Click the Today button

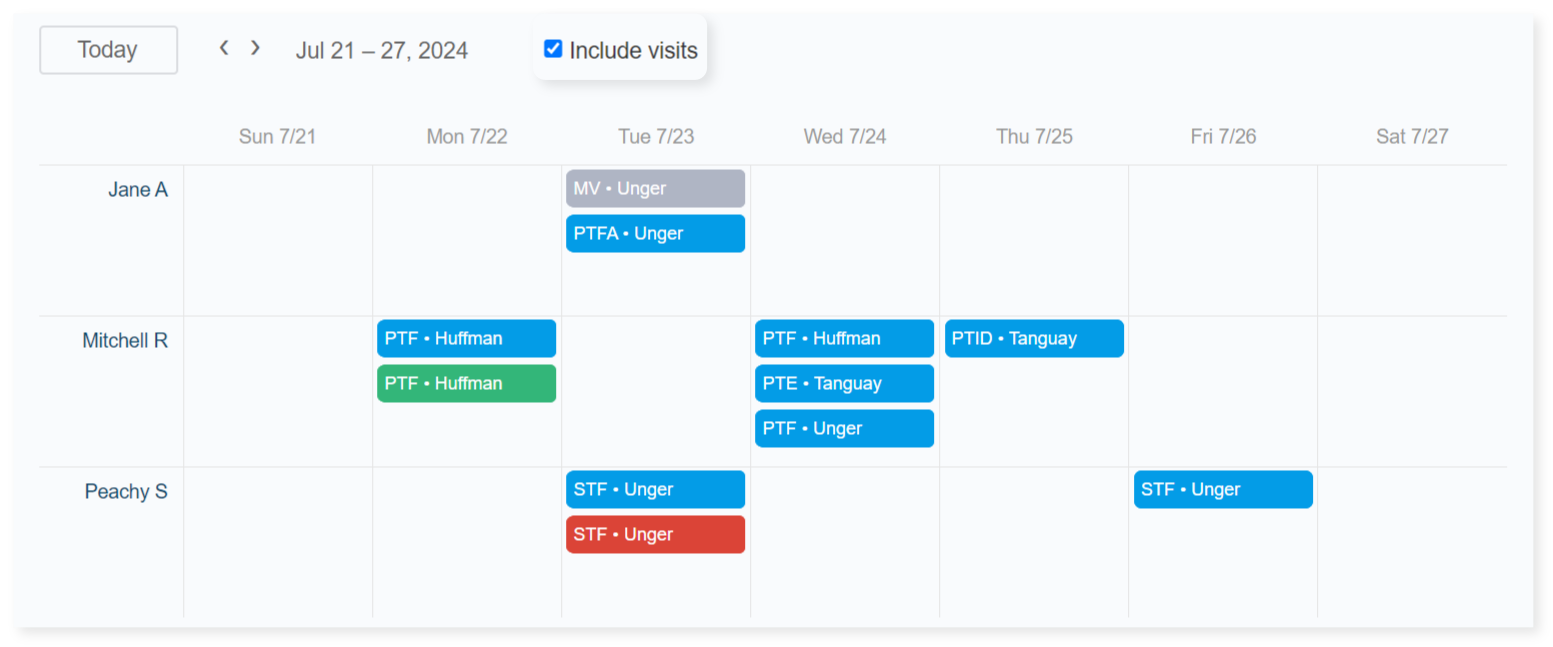108,50
